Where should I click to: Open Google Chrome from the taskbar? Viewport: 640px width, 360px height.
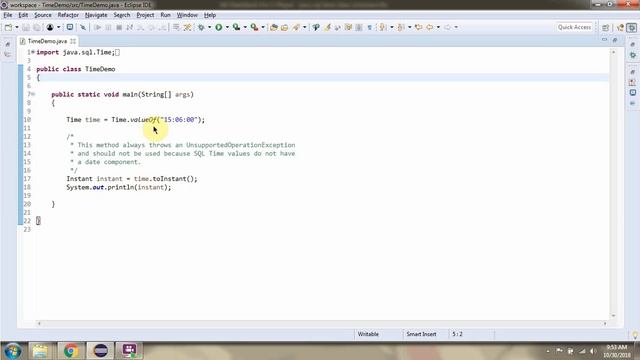tap(71, 351)
